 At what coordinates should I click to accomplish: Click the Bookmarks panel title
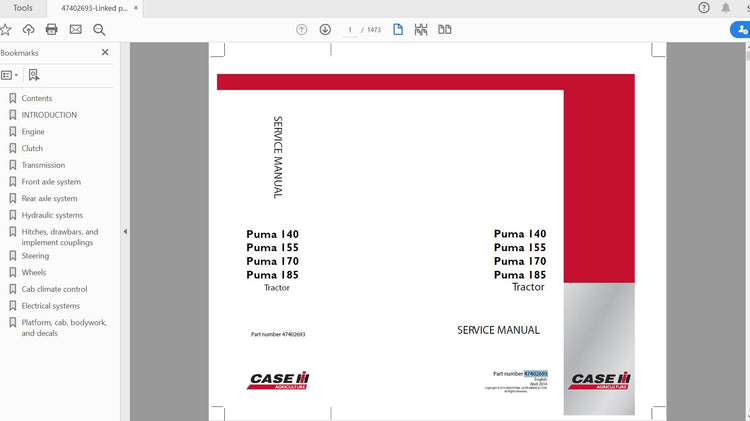pyautogui.click(x=19, y=53)
